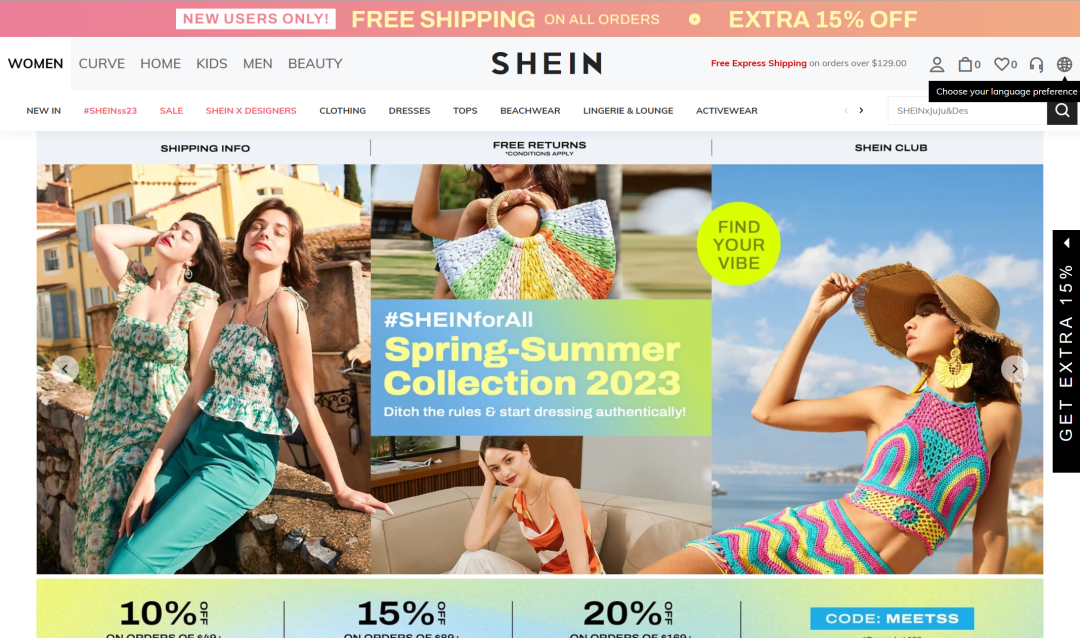Expand the GET EXTRA 15% side panel arrow
Image resolution: width=1080 pixels, height=638 pixels.
[x=1066, y=243]
